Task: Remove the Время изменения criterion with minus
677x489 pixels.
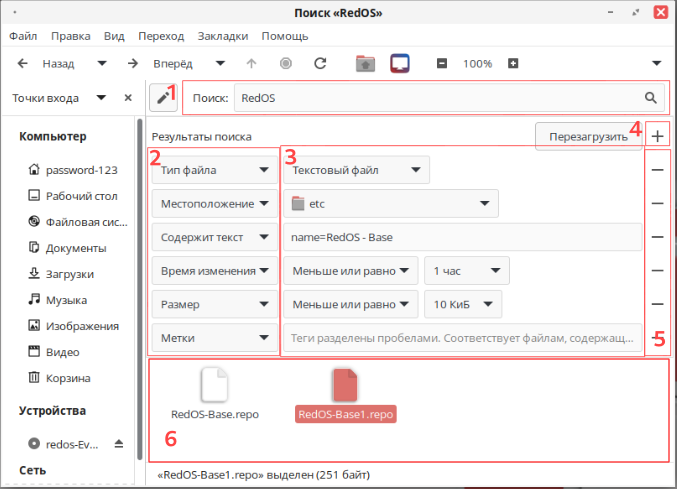Action: point(658,271)
